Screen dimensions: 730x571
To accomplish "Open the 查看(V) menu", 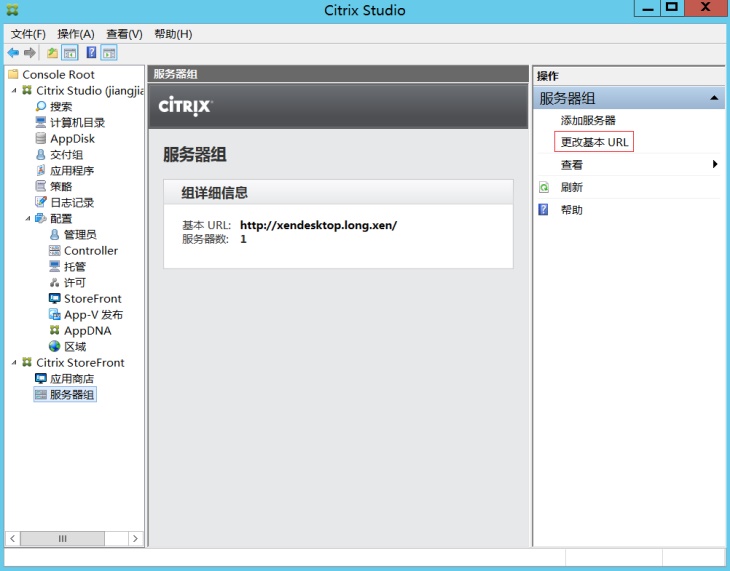I will pos(124,34).
